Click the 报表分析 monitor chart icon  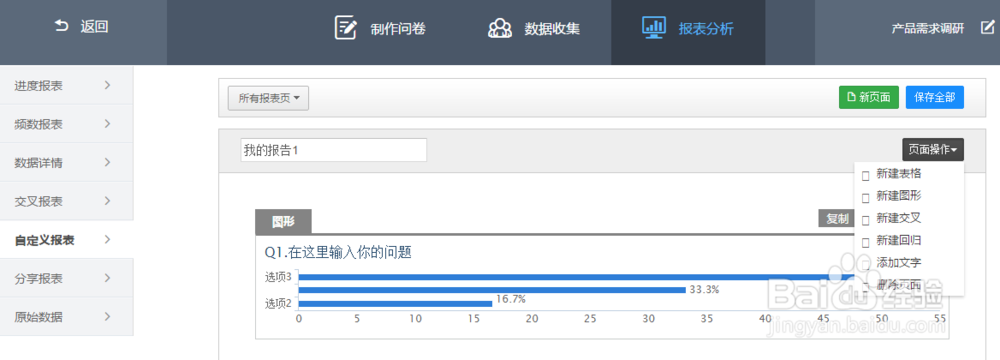click(654, 27)
